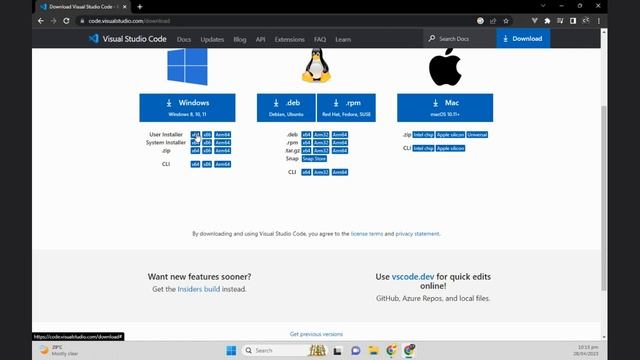This screenshot has width=640, height=360.
Task: Bookmark the page with the star icon
Action: pos(506,21)
